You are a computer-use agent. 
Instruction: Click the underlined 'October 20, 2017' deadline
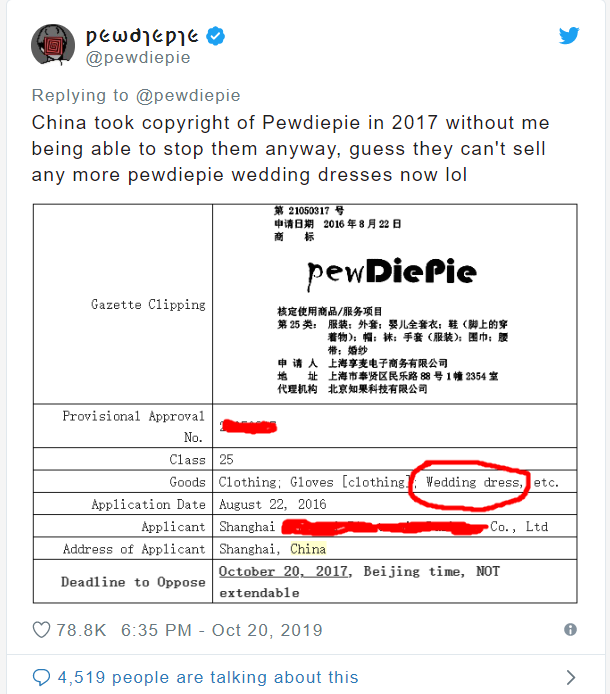click(x=285, y=571)
